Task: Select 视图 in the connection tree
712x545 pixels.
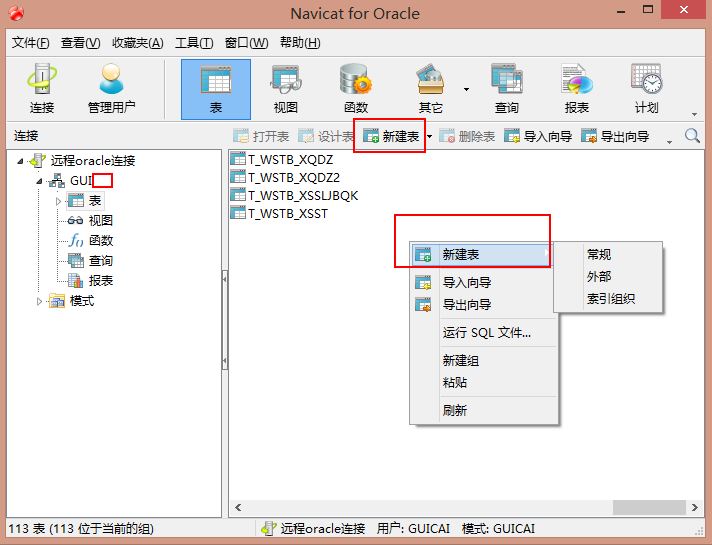Action: (x=100, y=220)
